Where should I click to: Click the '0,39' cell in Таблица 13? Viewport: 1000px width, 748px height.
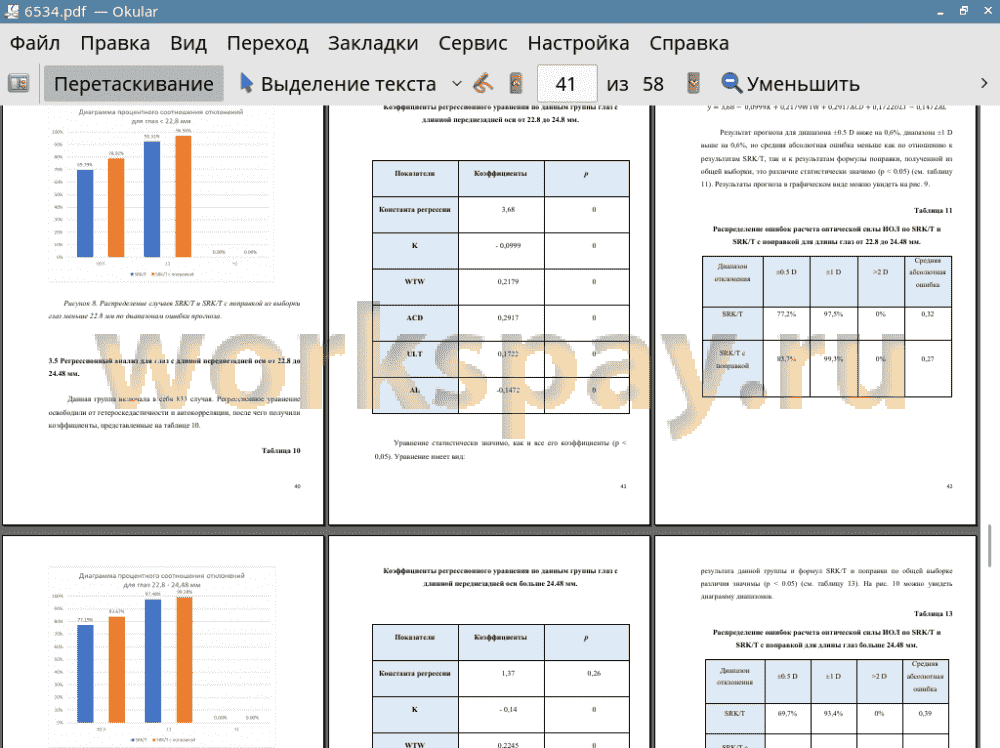[x=925, y=718]
